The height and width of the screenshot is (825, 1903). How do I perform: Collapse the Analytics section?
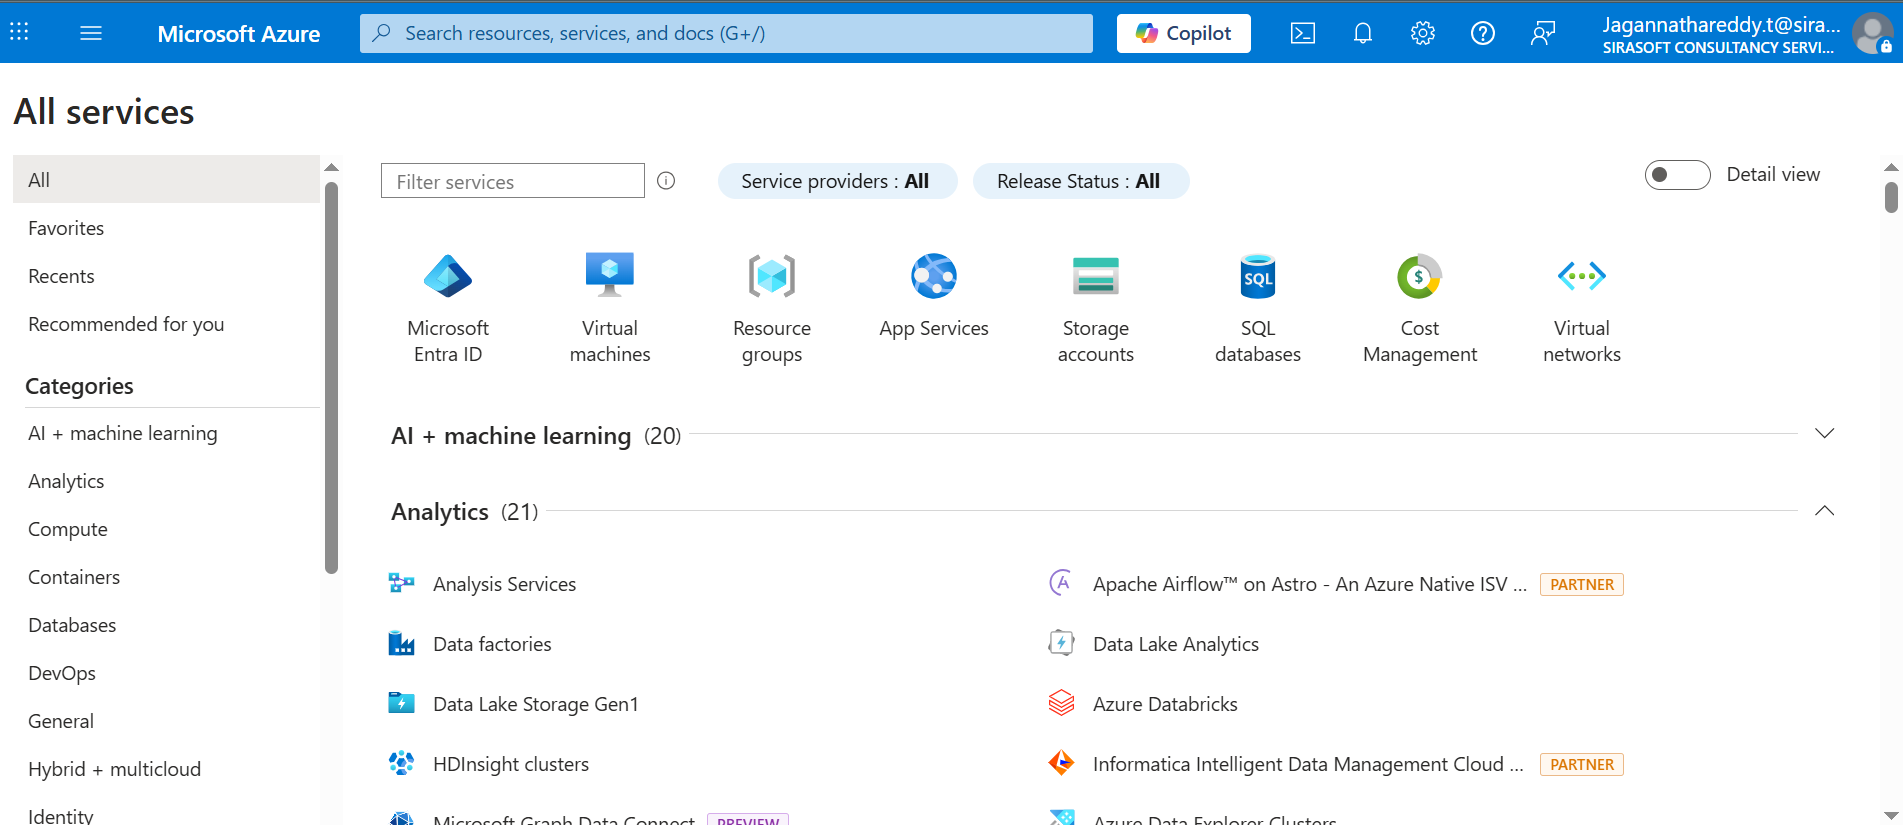tap(1824, 511)
